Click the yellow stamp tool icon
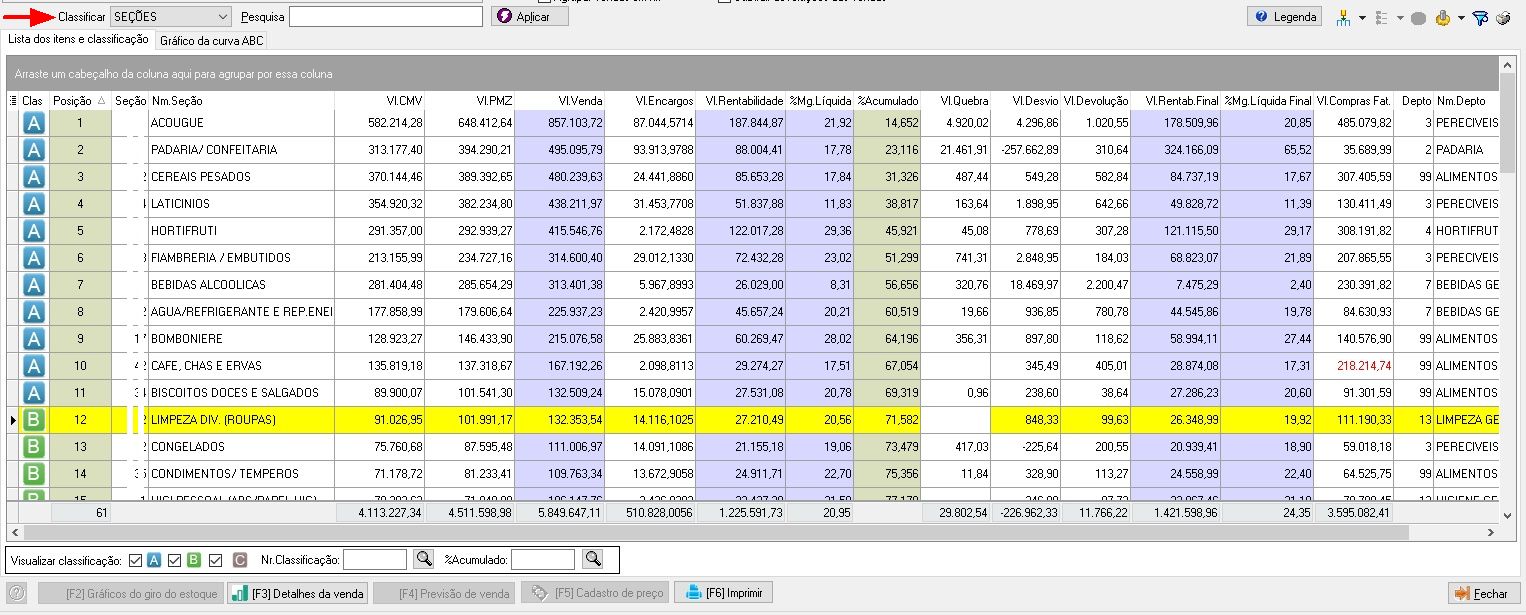 point(1442,17)
